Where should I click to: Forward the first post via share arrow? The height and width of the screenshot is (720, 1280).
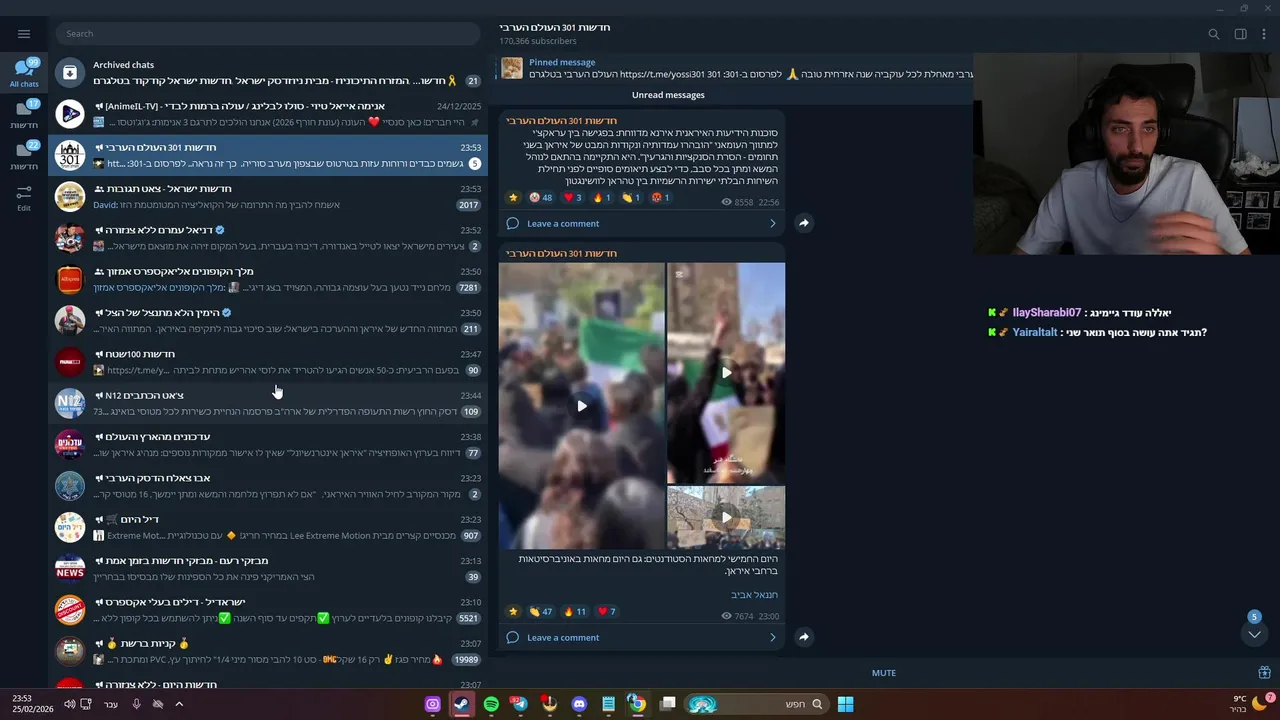[804, 223]
